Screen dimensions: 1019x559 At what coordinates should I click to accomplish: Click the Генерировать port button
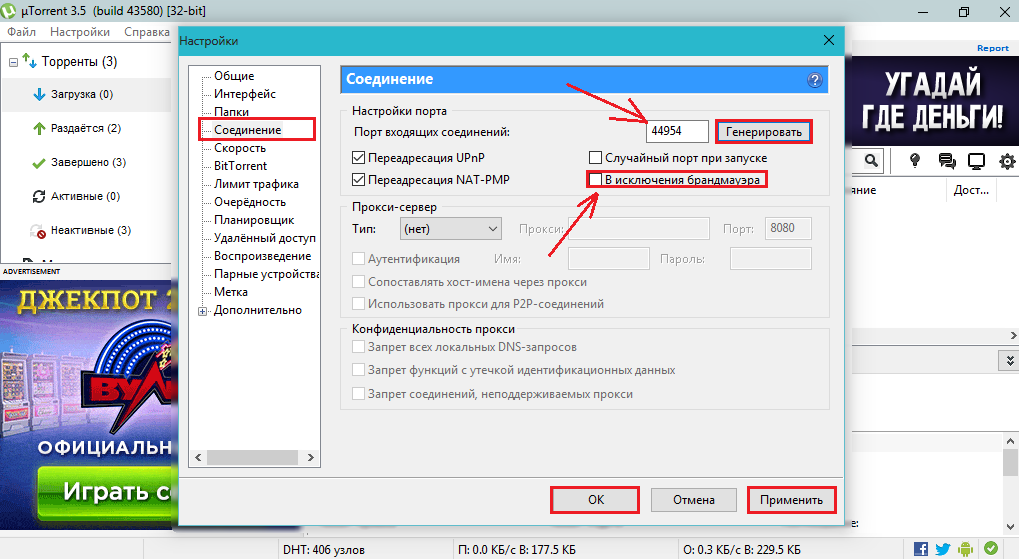(764, 132)
